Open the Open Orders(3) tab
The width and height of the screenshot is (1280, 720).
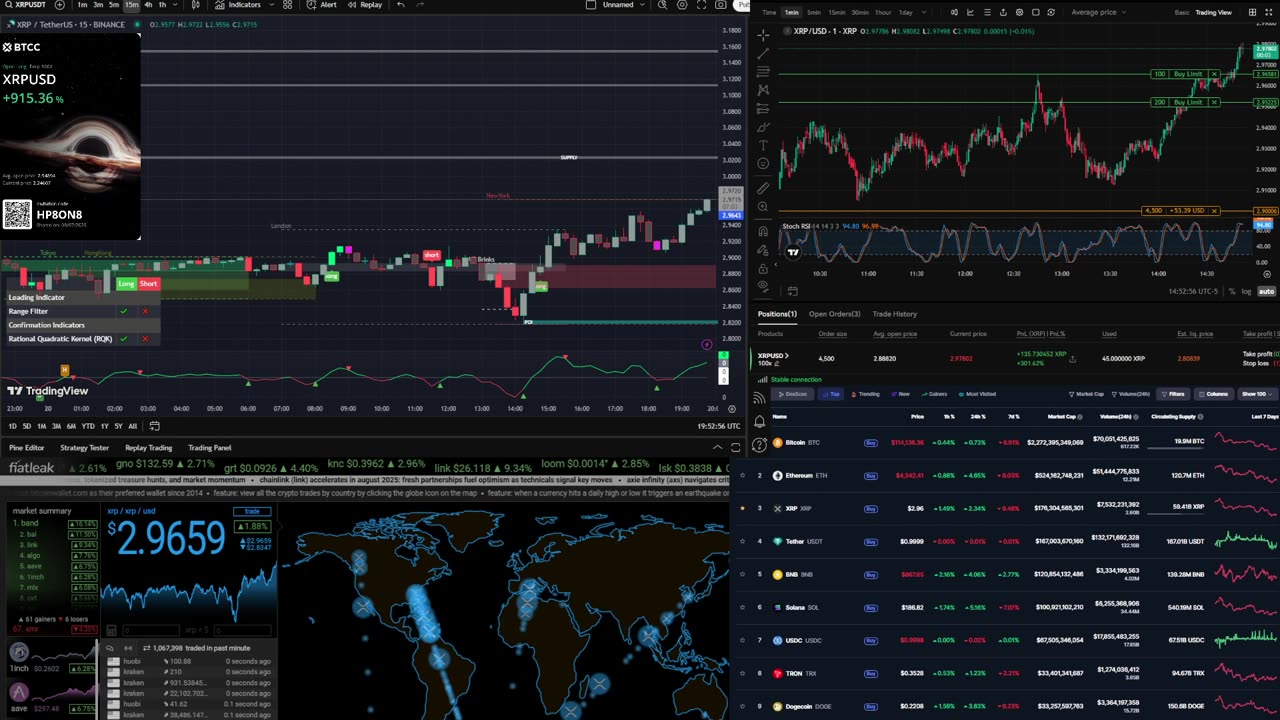pyautogui.click(x=834, y=314)
